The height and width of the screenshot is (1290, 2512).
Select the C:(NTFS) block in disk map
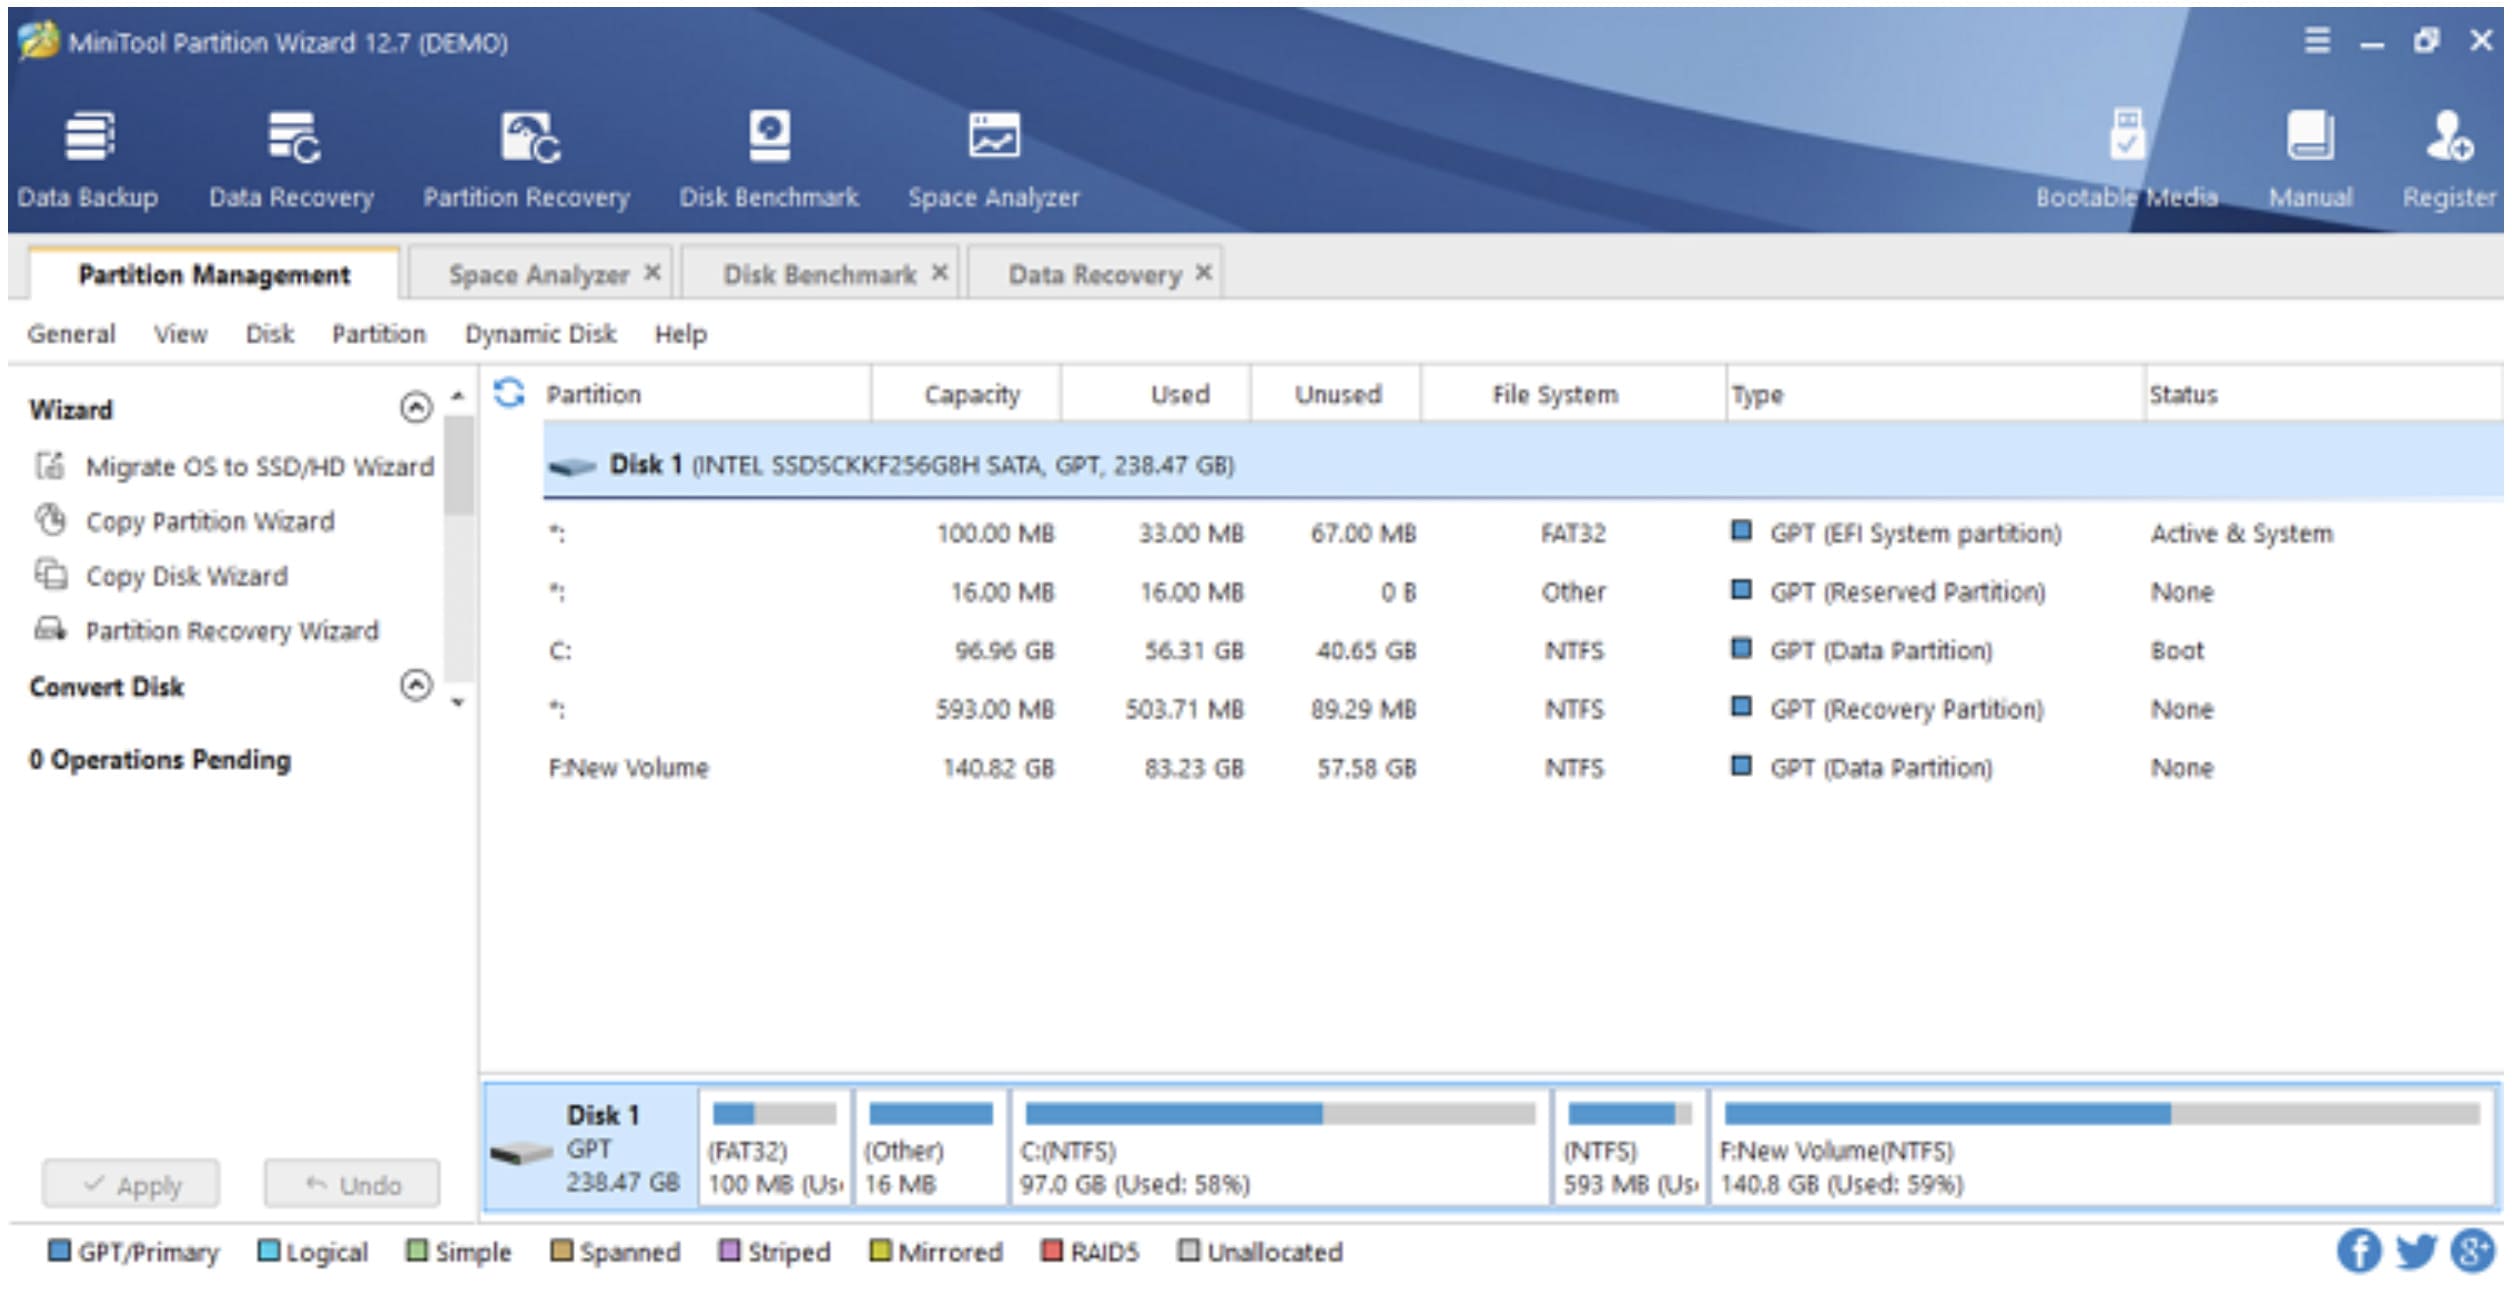pos(1279,1149)
